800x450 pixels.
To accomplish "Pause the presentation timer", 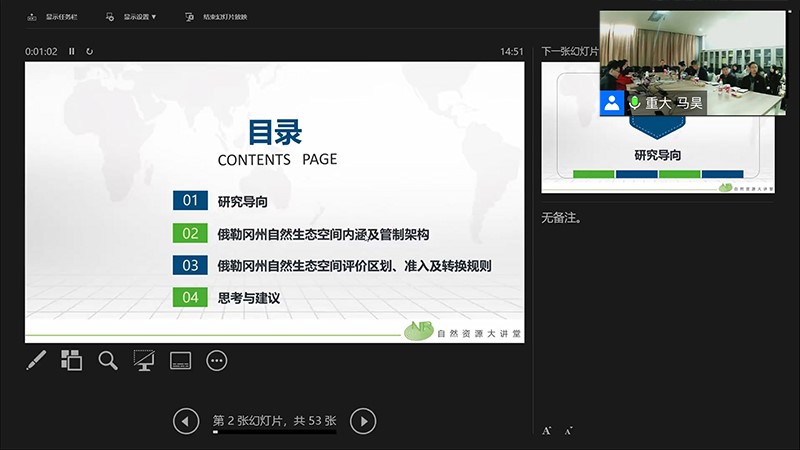I will coord(72,52).
